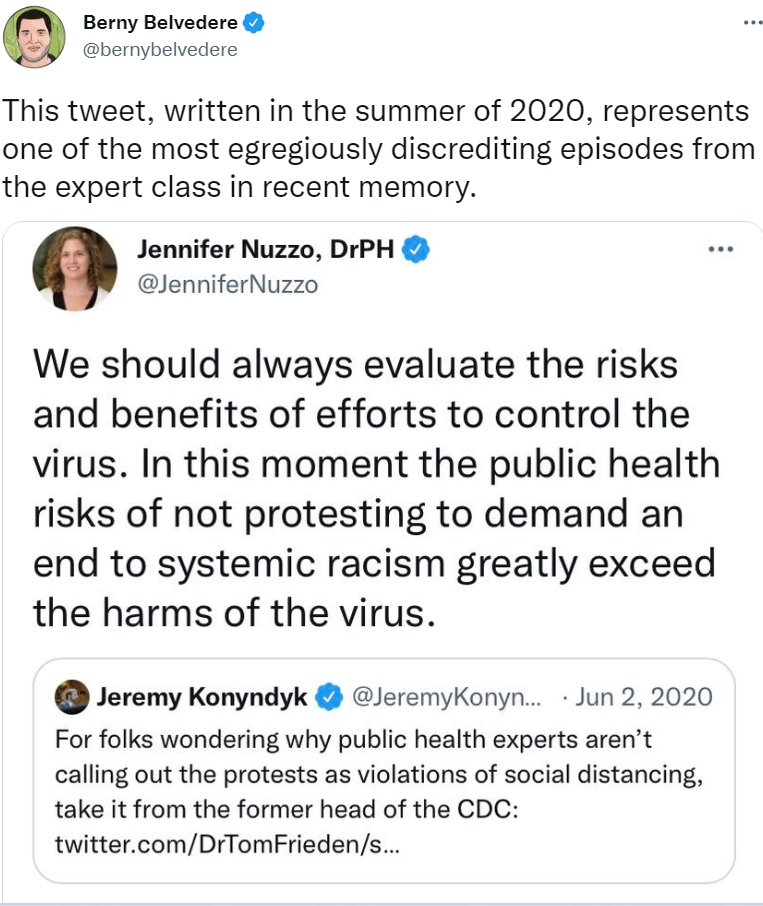Click the 'former head of the CDC' tweet body
763x906 pixels.
pos(379,792)
